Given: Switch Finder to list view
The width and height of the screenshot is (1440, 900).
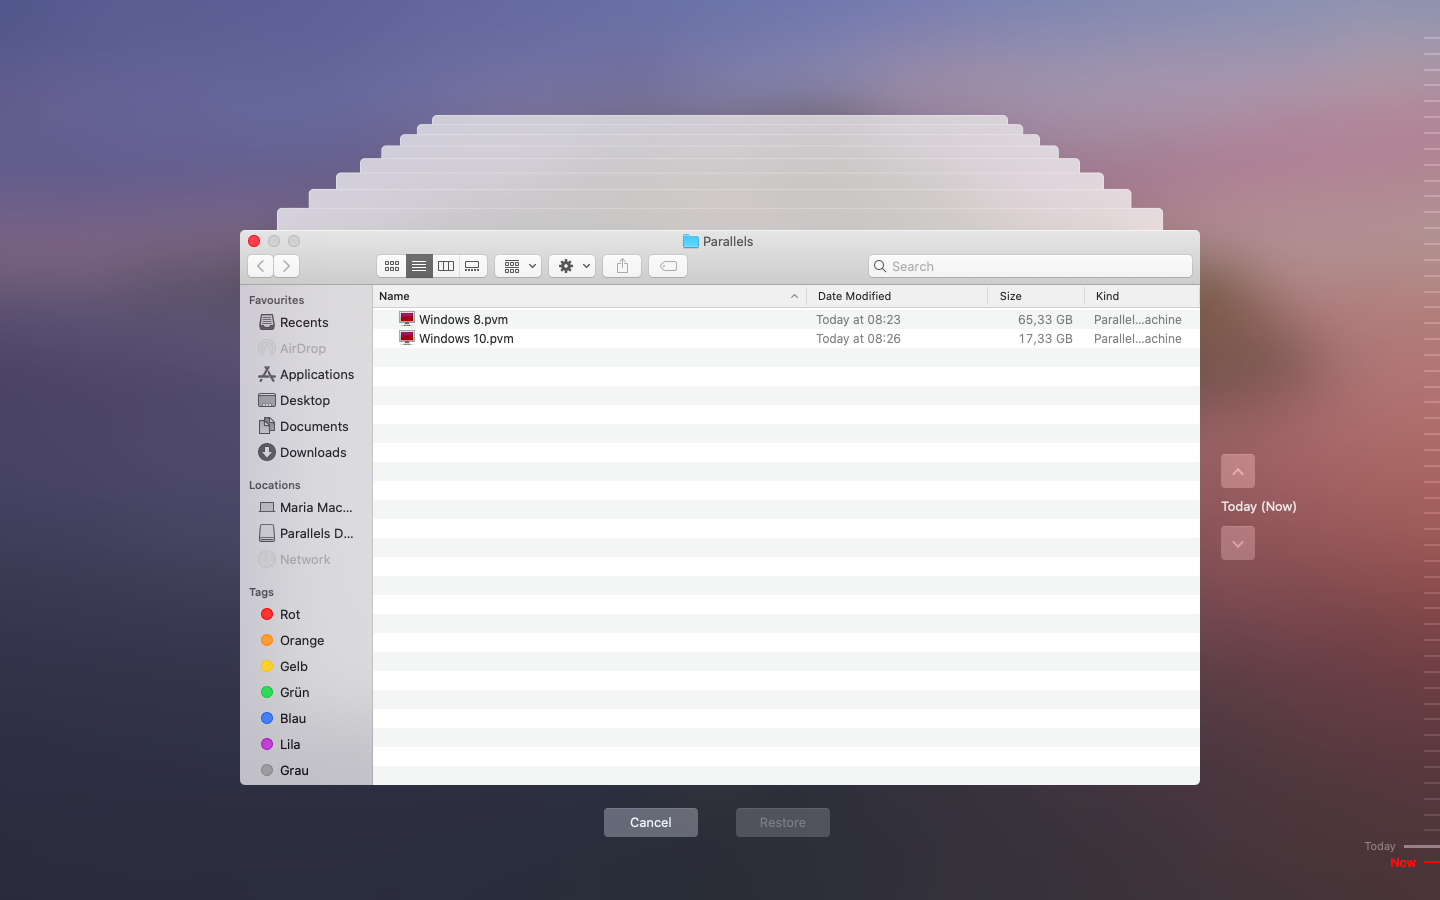Looking at the screenshot, I should [x=419, y=266].
